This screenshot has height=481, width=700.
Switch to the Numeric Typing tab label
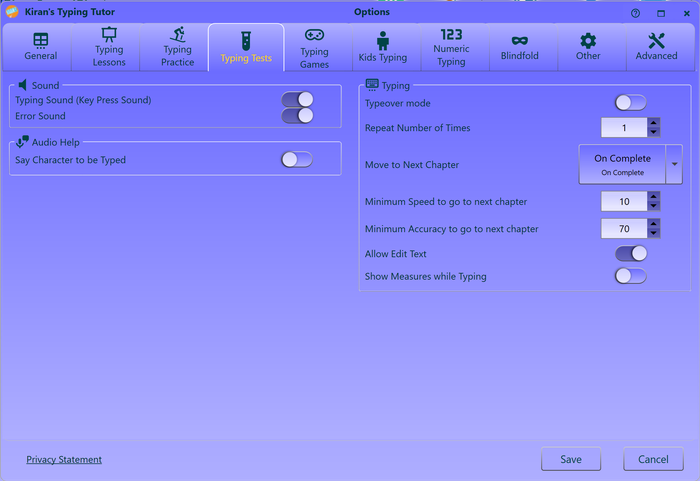tap(451, 55)
